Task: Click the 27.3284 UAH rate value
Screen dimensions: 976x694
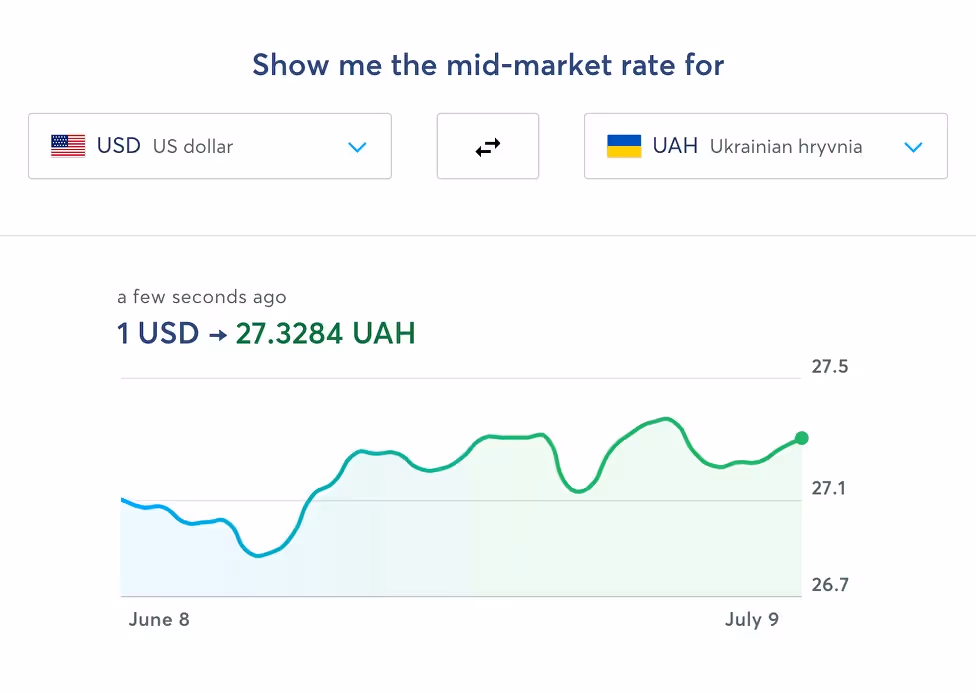Action: (x=325, y=334)
